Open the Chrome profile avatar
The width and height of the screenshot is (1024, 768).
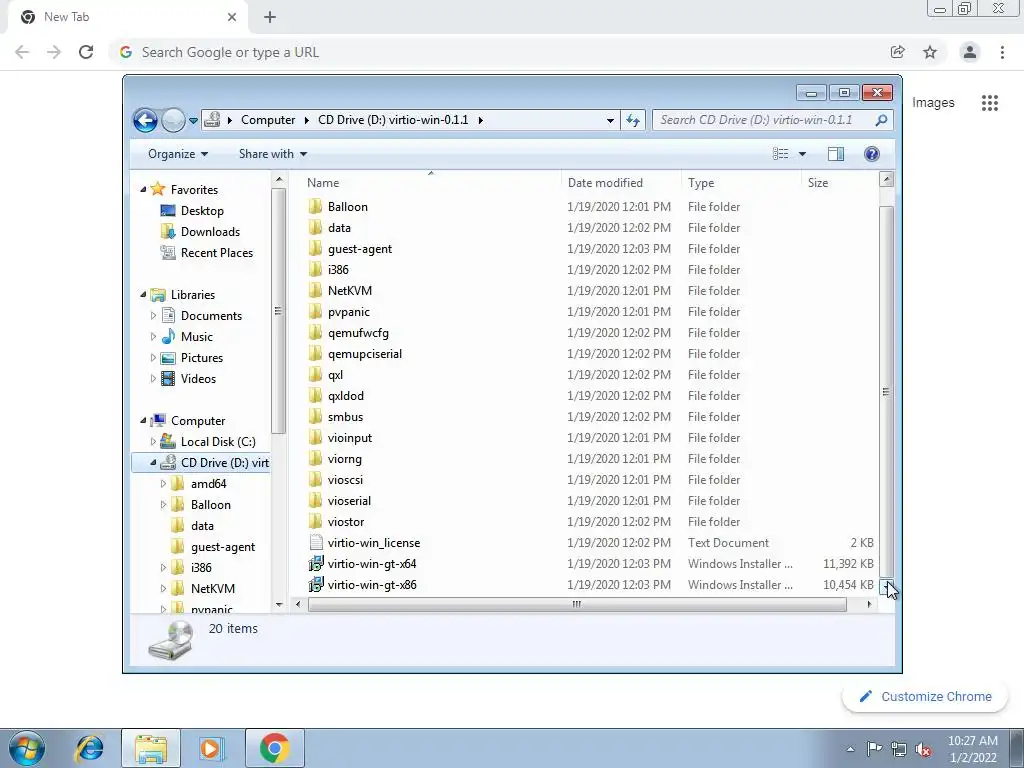pos(970,52)
